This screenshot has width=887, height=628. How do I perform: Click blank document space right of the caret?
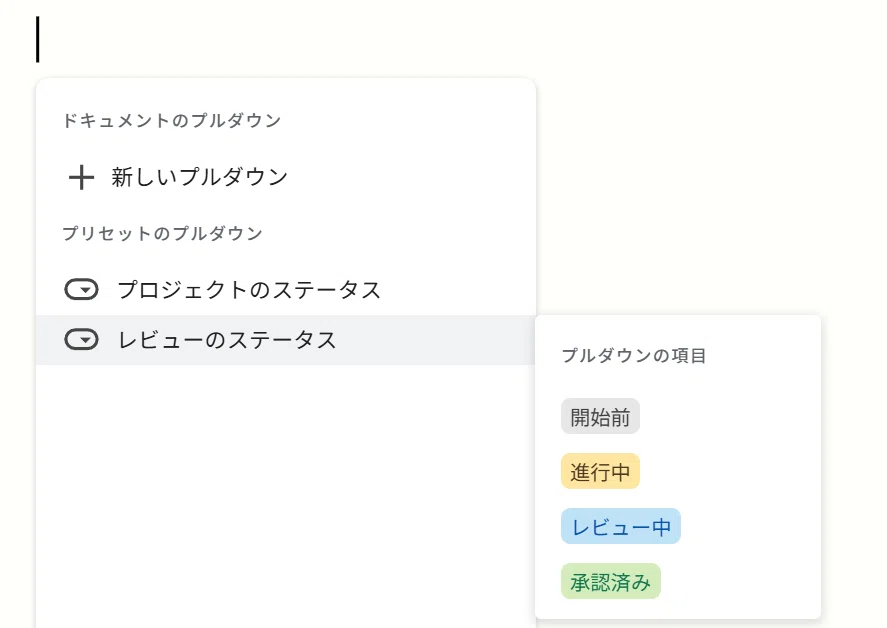[x=453, y=39]
